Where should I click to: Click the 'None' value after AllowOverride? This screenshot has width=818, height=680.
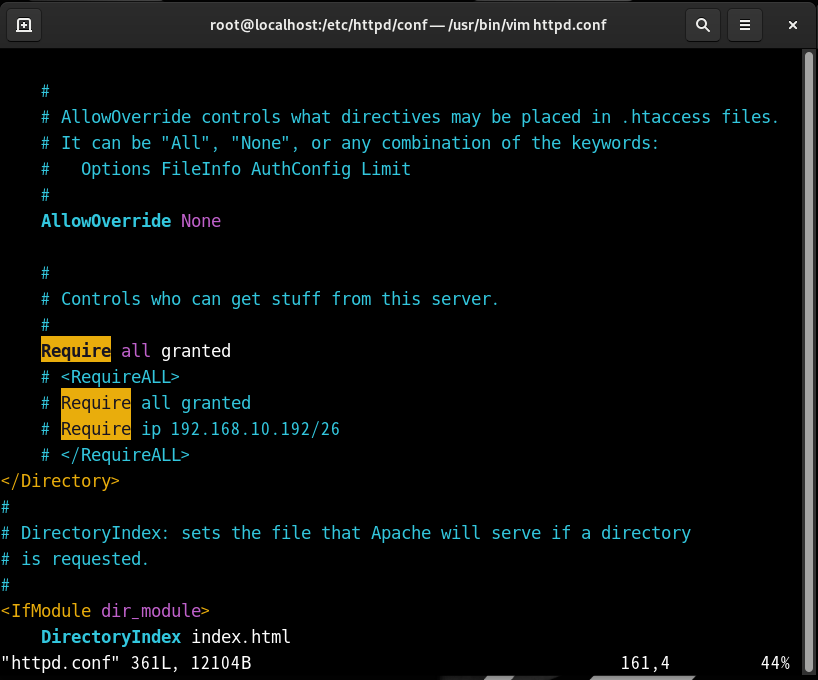tap(201, 221)
